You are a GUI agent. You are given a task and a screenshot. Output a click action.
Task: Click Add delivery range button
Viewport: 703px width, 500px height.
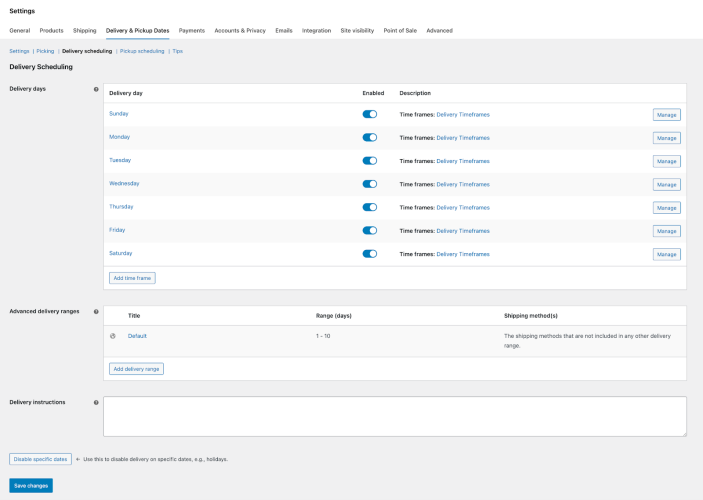(136, 369)
